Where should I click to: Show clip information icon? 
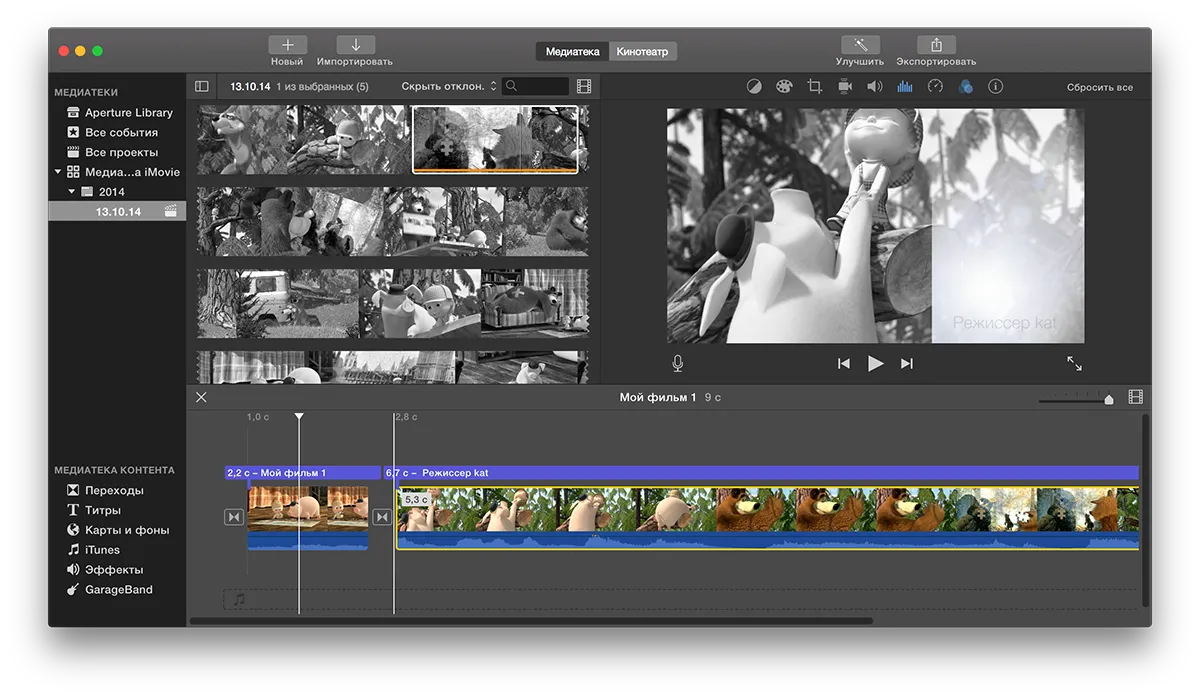pos(995,87)
